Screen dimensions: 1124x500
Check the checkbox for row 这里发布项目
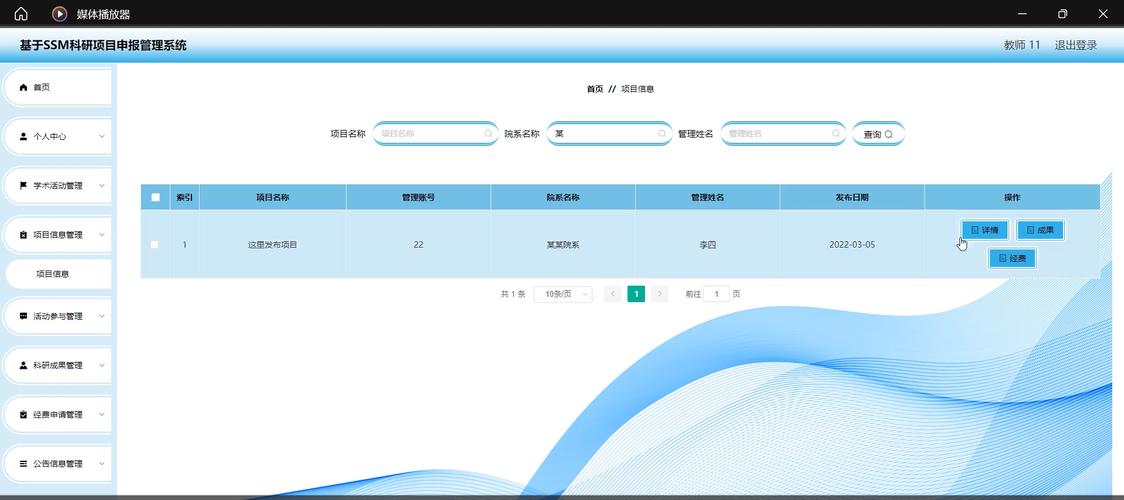[x=155, y=245]
